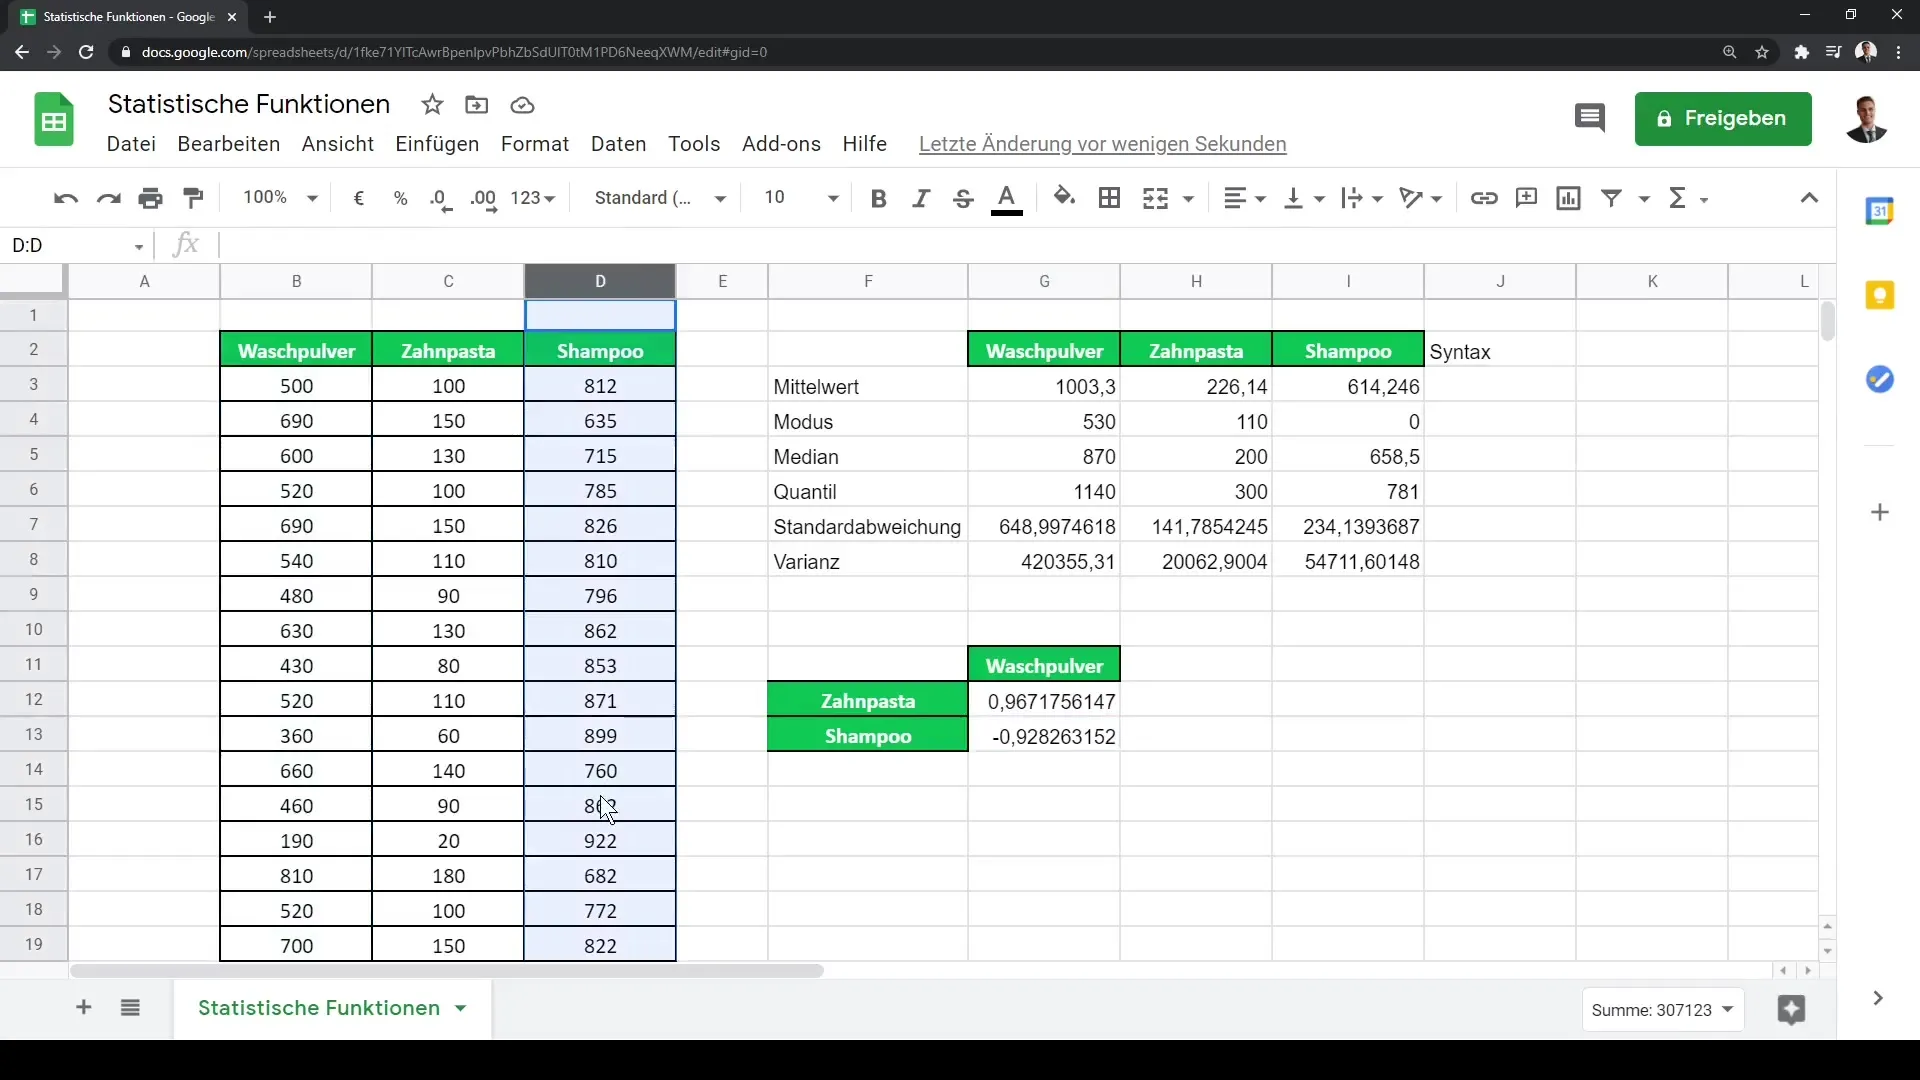This screenshot has width=1920, height=1080.
Task: Open the Letzte Änderung version history link
Action: tap(1102, 144)
